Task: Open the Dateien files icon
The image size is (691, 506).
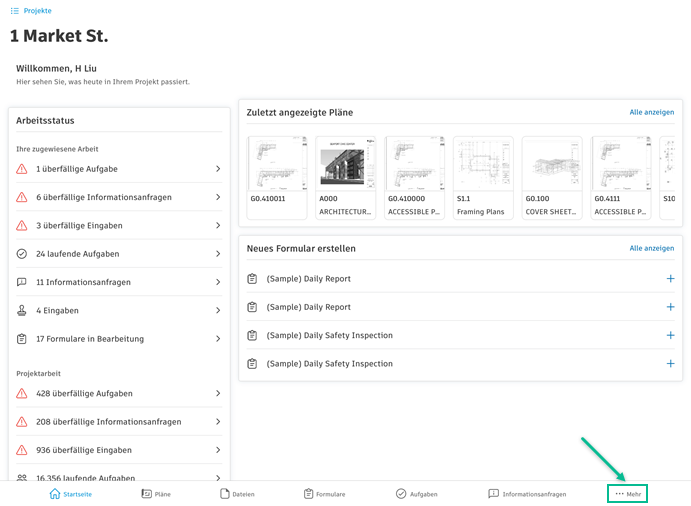Action: point(225,494)
